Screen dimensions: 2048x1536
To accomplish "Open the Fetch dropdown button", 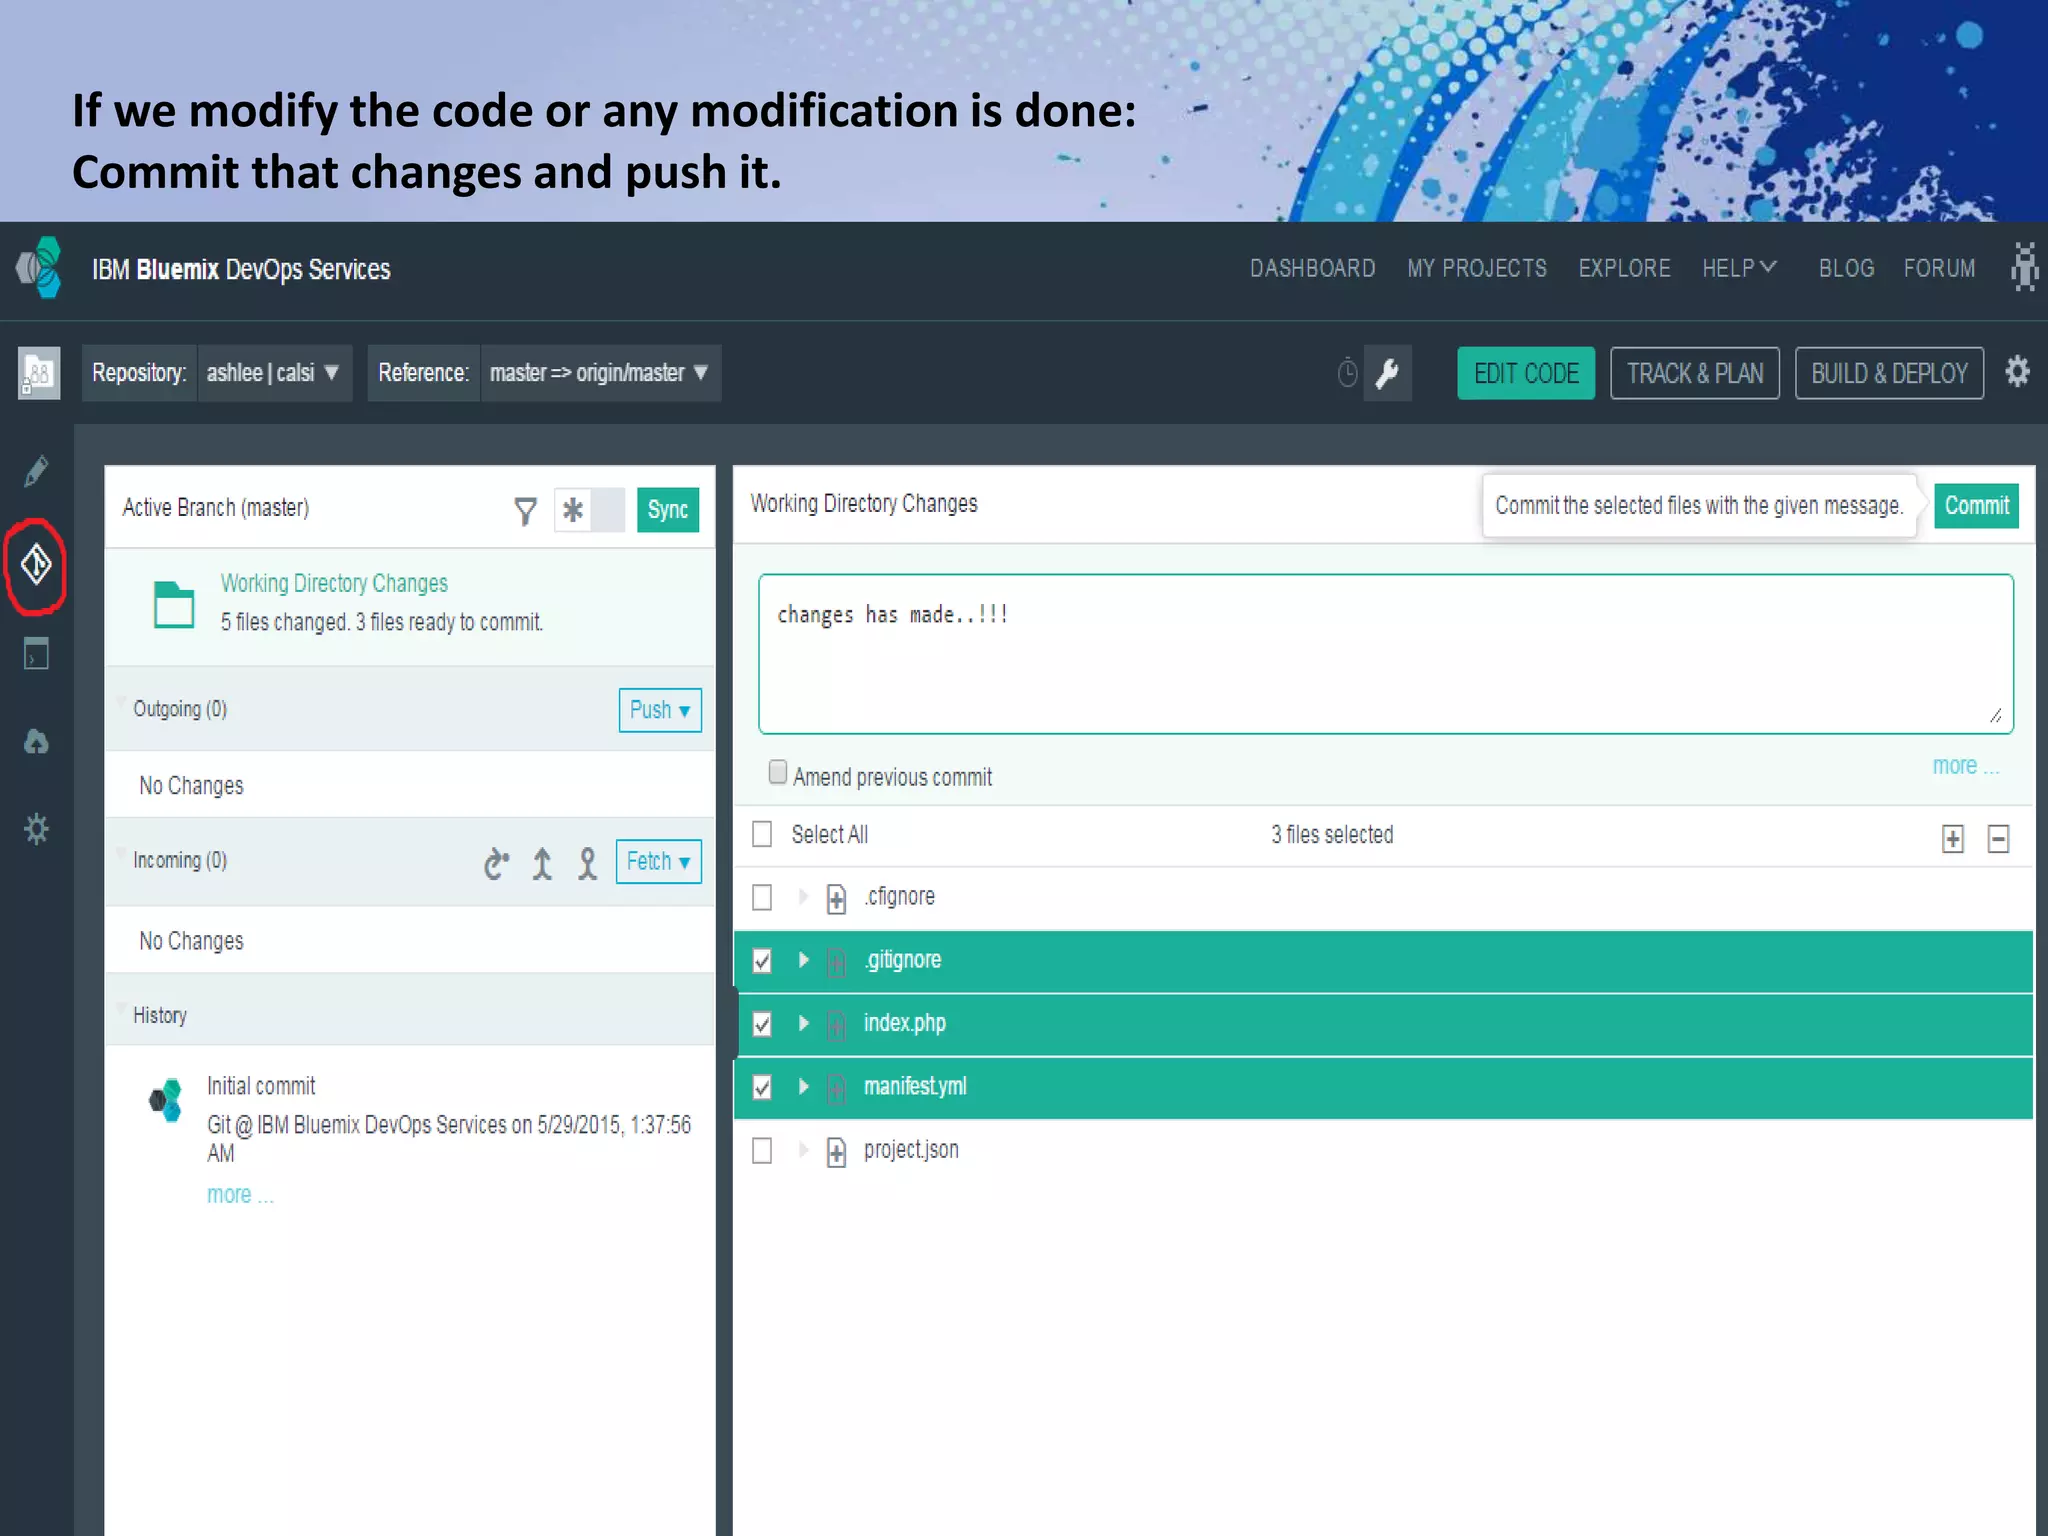I will click(x=658, y=861).
